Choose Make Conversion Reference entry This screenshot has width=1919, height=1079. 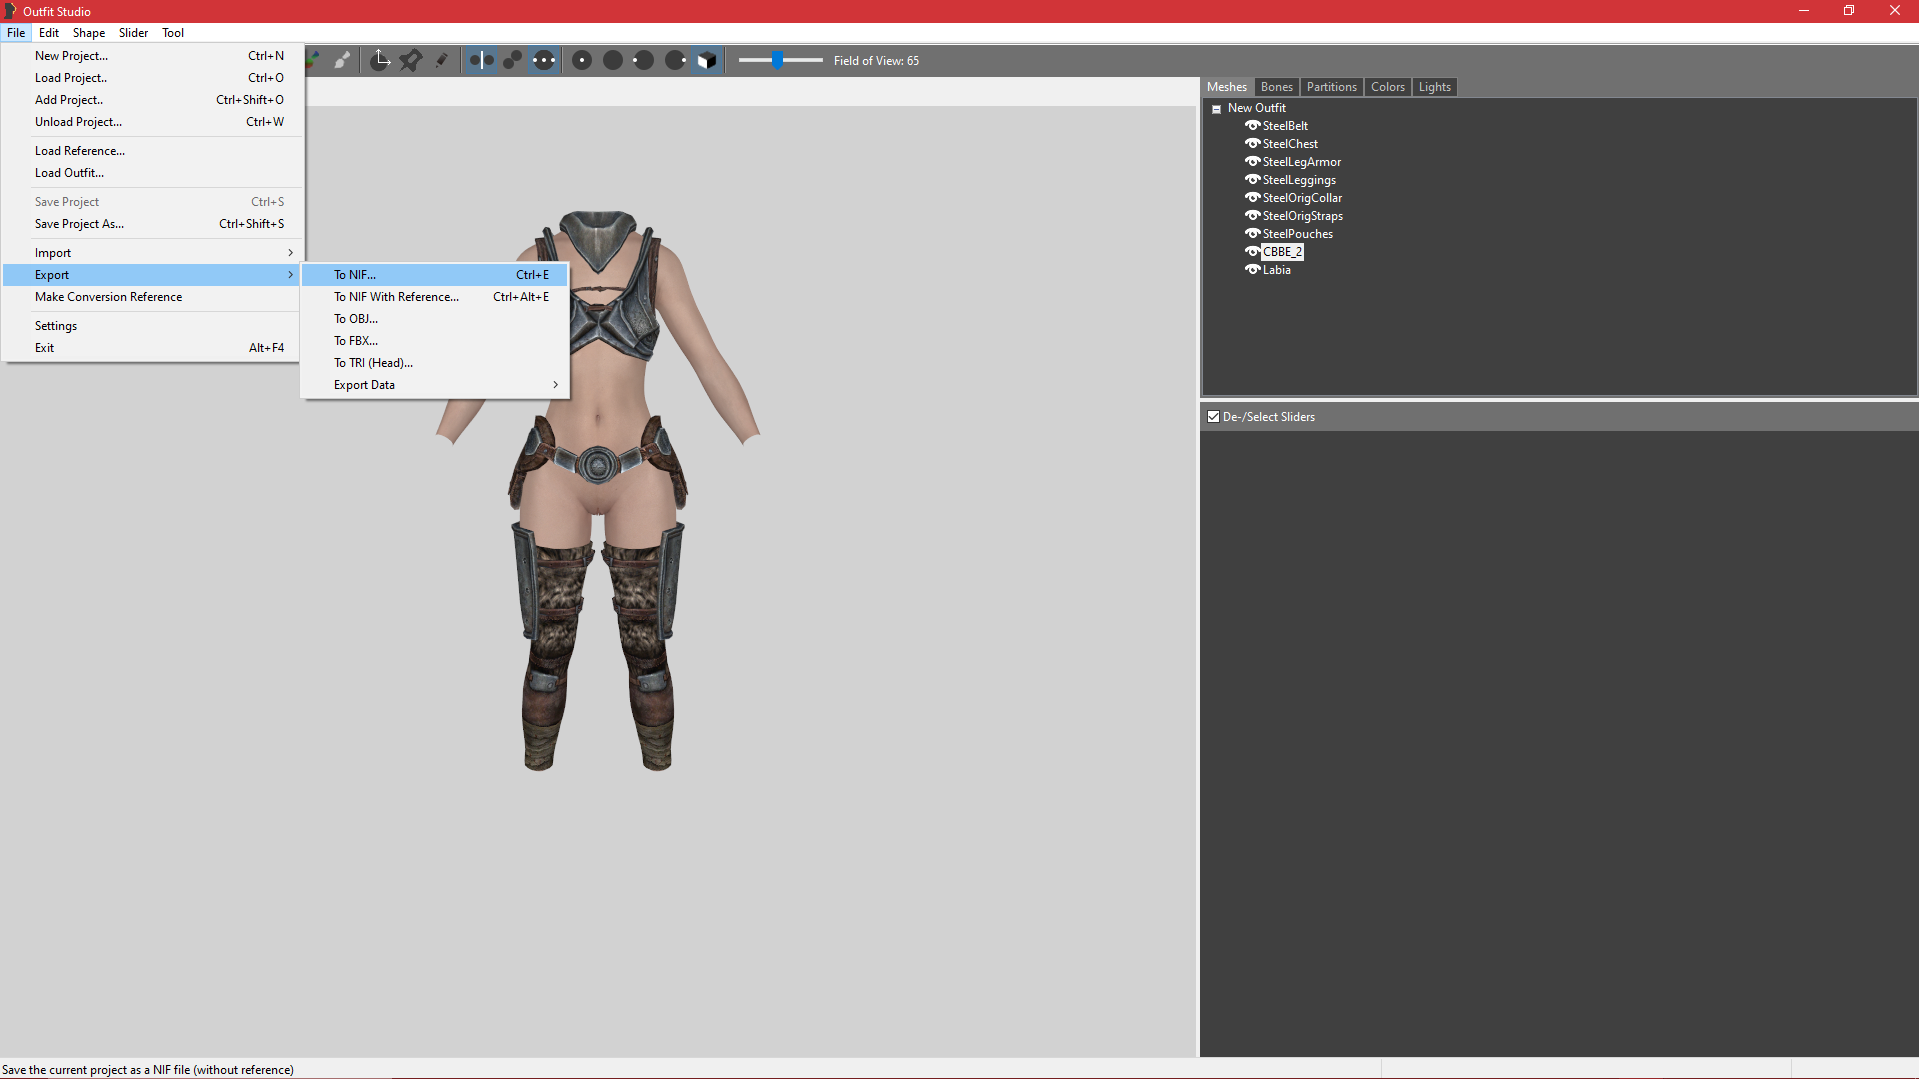[152, 297]
